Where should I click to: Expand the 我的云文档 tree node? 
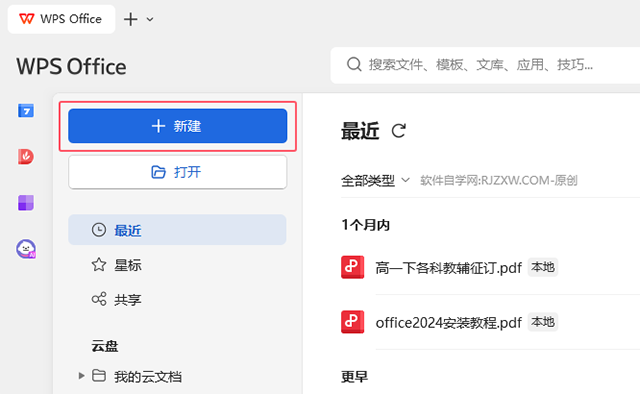click(x=81, y=376)
